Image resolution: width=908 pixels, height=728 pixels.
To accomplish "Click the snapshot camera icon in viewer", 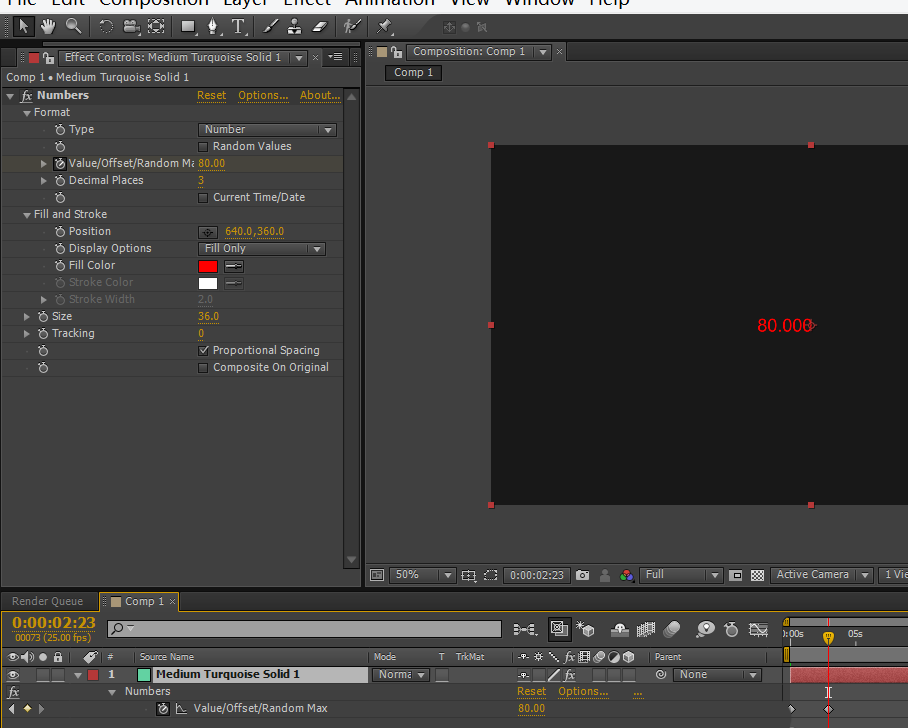I will pyautogui.click(x=582, y=575).
